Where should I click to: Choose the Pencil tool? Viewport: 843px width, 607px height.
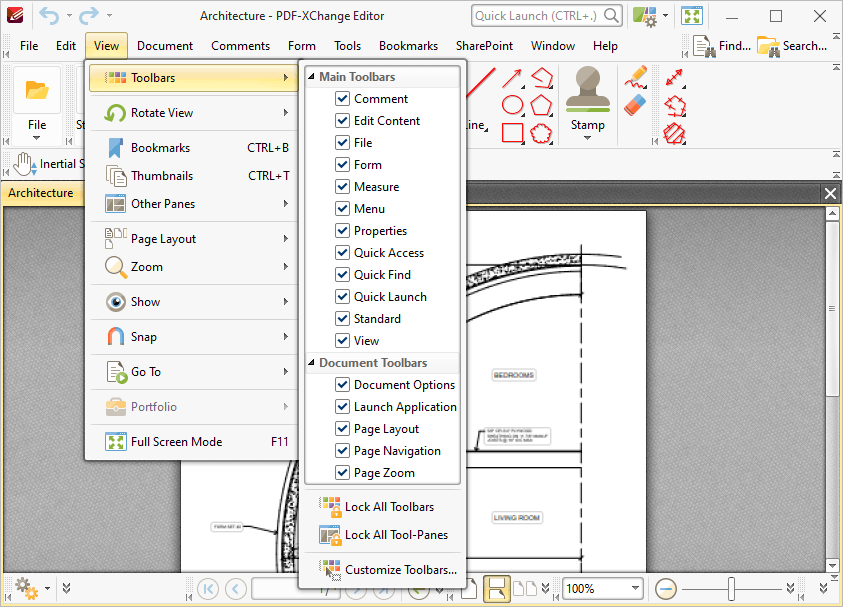pos(633,76)
